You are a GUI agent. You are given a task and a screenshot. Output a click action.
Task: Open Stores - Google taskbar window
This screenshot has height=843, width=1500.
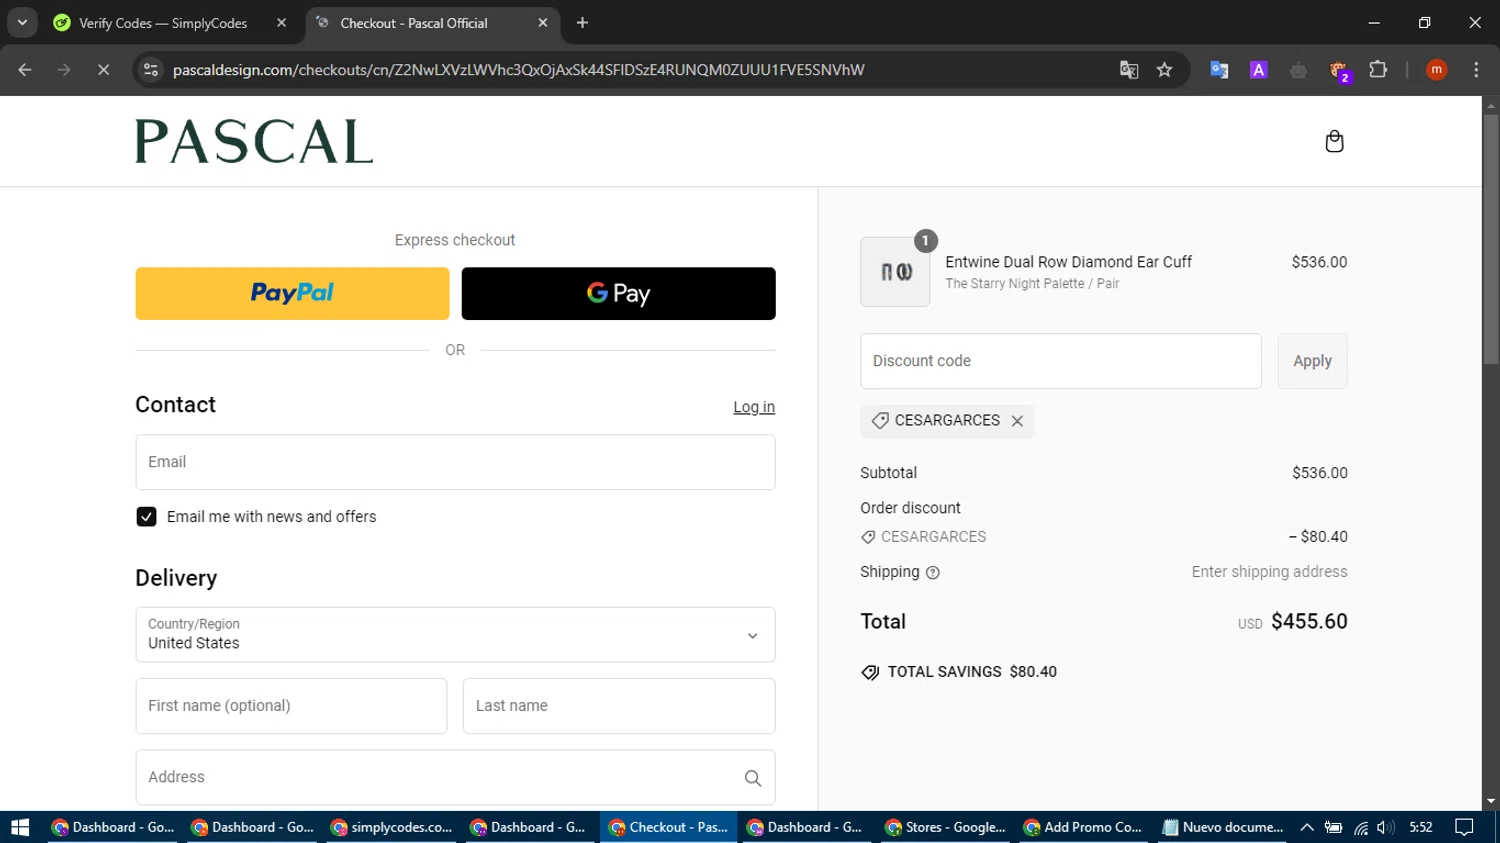coord(946,827)
